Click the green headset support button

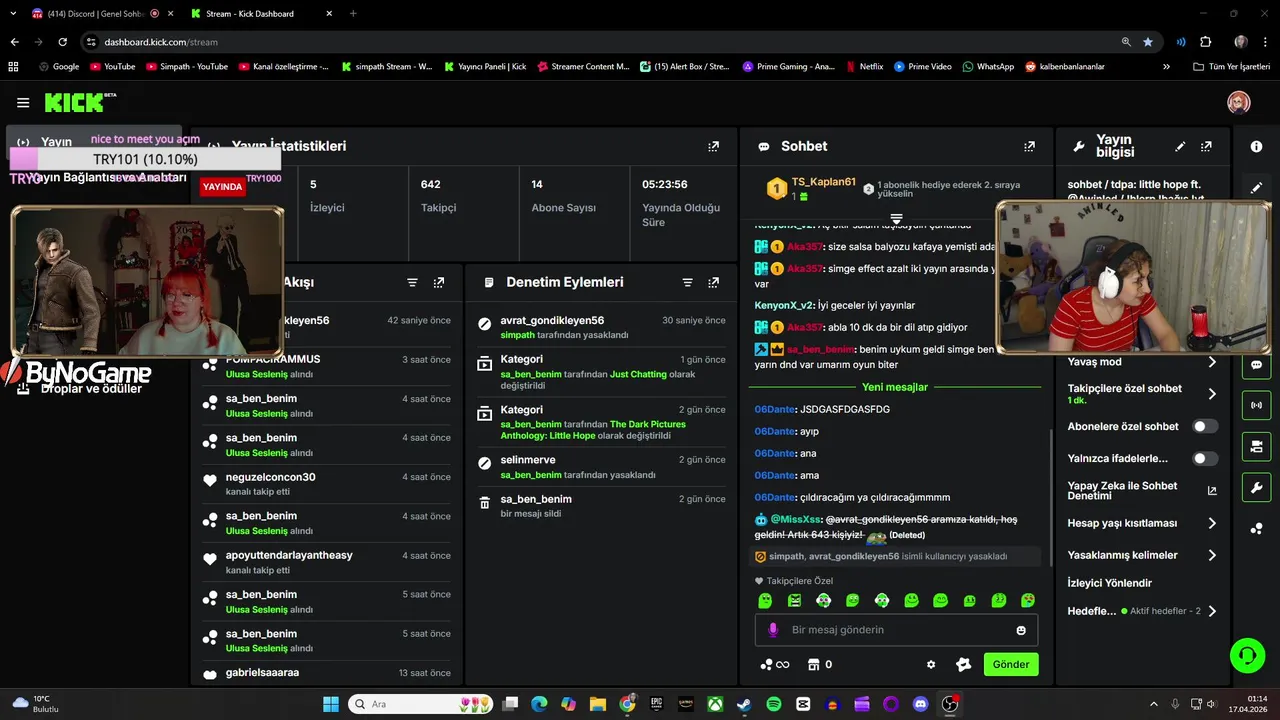(x=1248, y=656)
